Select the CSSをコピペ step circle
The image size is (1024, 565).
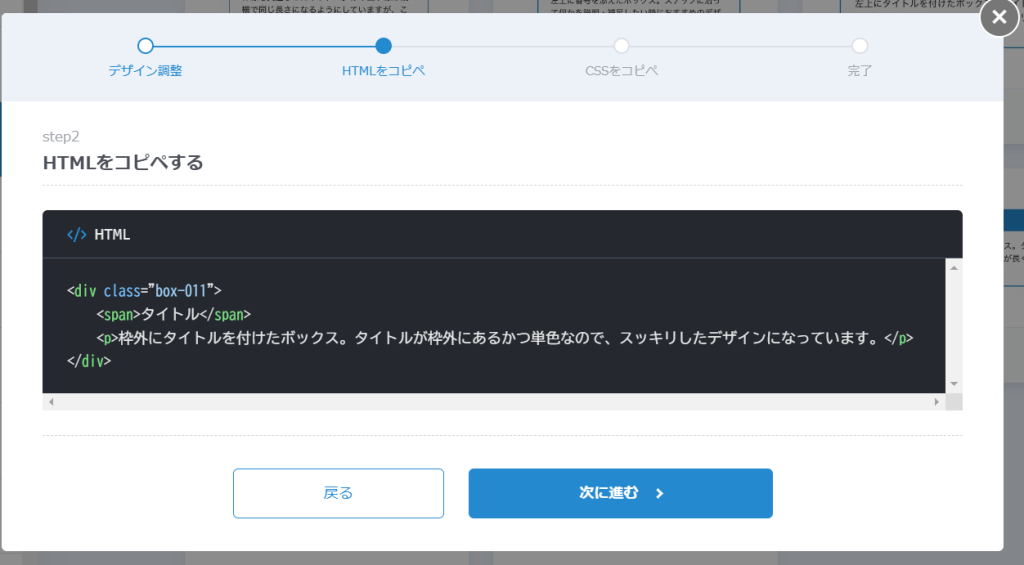tap(621, 45)
